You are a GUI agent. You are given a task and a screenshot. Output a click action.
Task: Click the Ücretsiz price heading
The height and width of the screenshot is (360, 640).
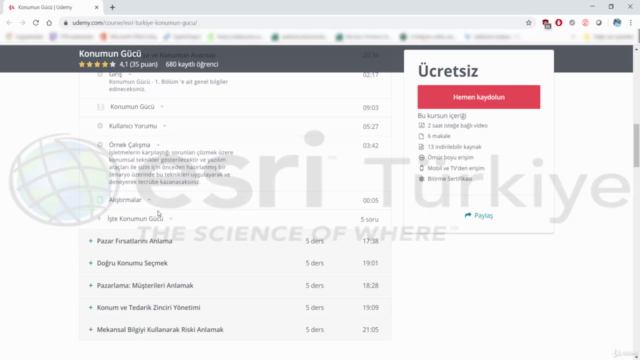pyautogui.click(x=448, y=71)
